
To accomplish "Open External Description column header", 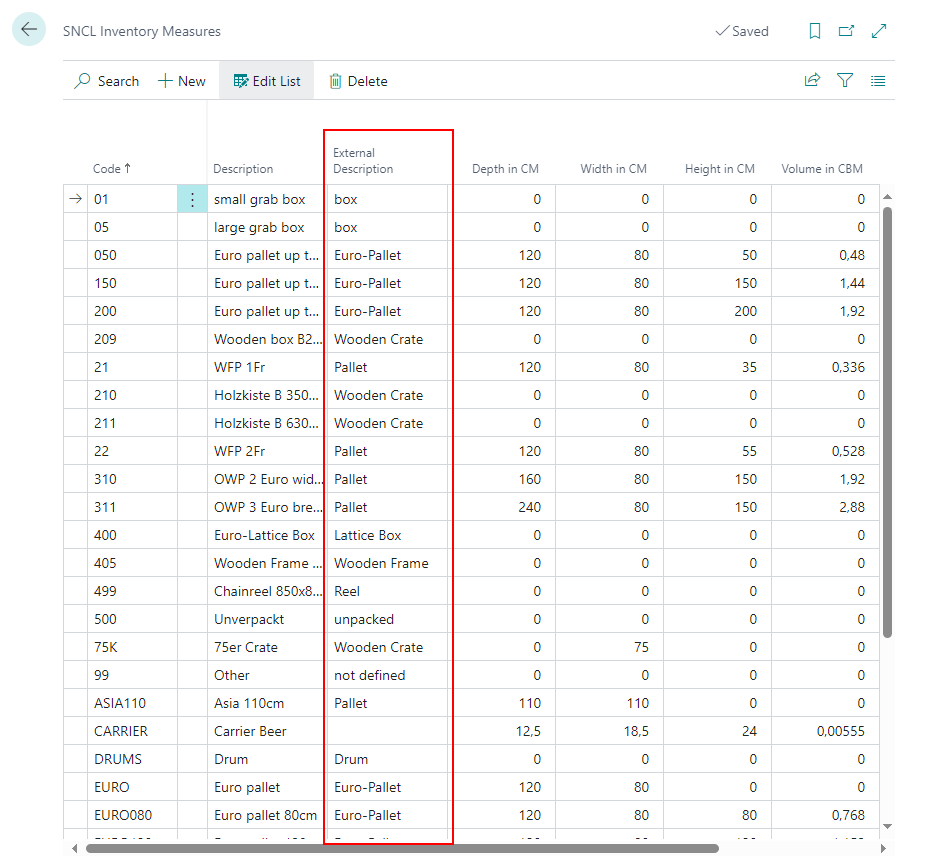I will point(363,161).
